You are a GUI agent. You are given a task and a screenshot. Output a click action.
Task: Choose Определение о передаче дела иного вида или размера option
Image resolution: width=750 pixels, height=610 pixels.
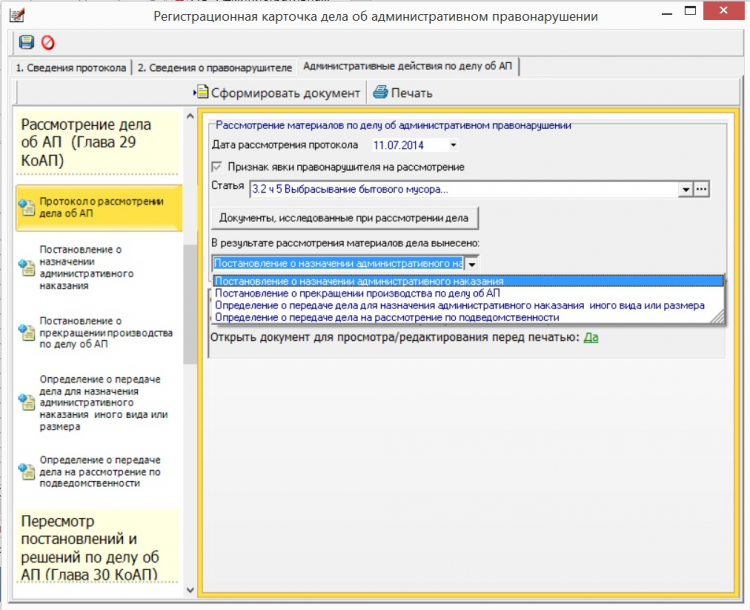468,305
